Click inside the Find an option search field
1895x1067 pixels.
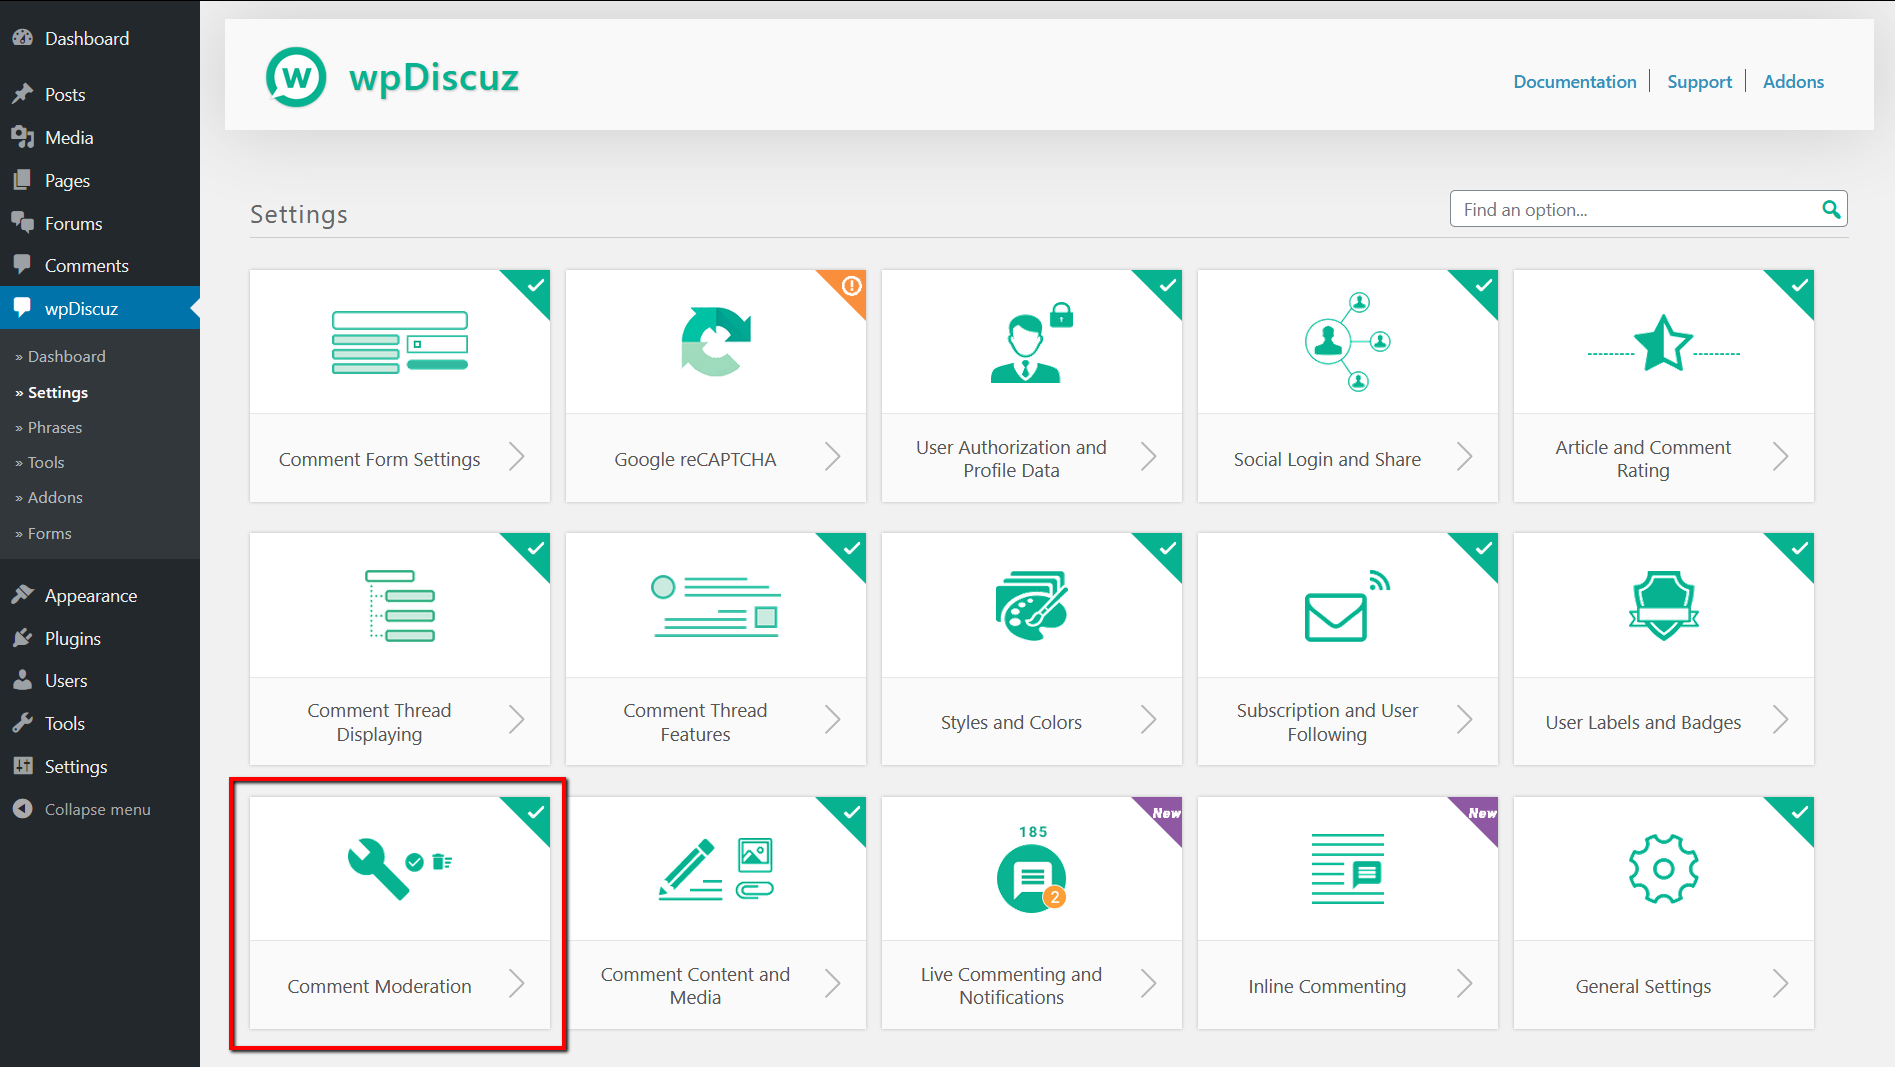coord(1630,209)
